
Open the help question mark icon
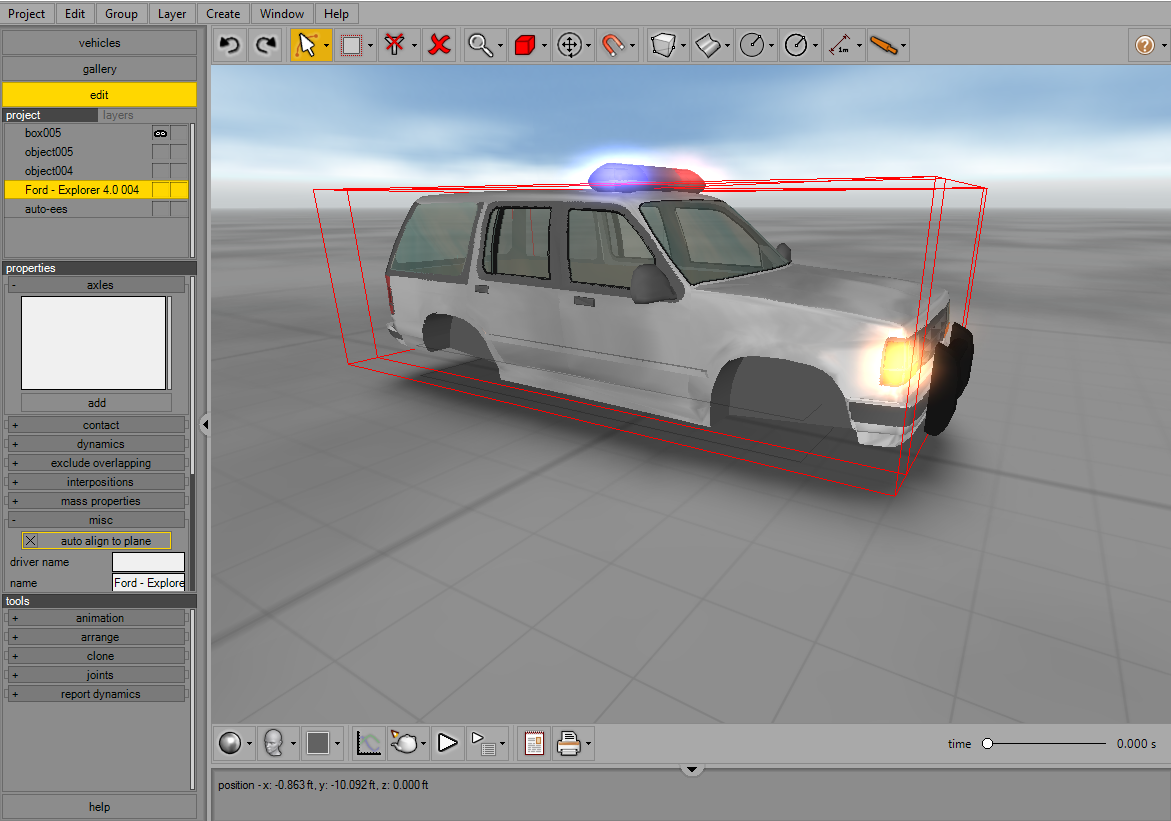[x=1144, y=46]
